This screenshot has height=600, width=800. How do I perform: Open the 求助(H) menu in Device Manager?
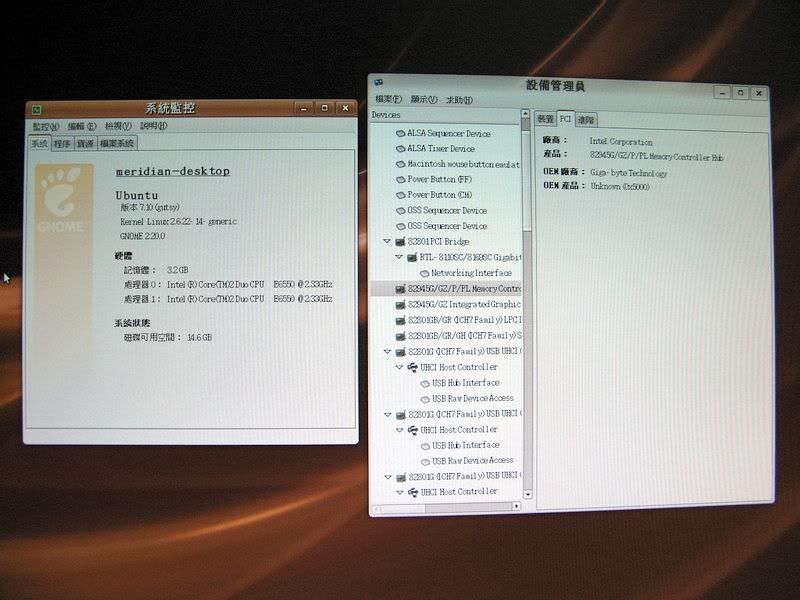(x=459, y=100)
